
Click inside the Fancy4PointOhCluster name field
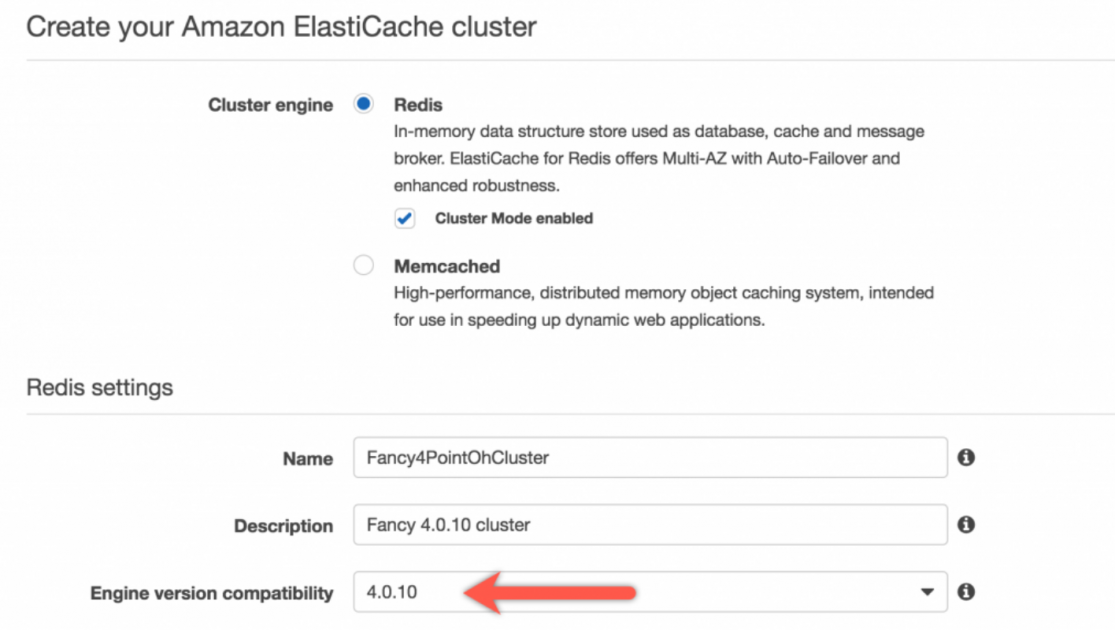tap(650, 458)
